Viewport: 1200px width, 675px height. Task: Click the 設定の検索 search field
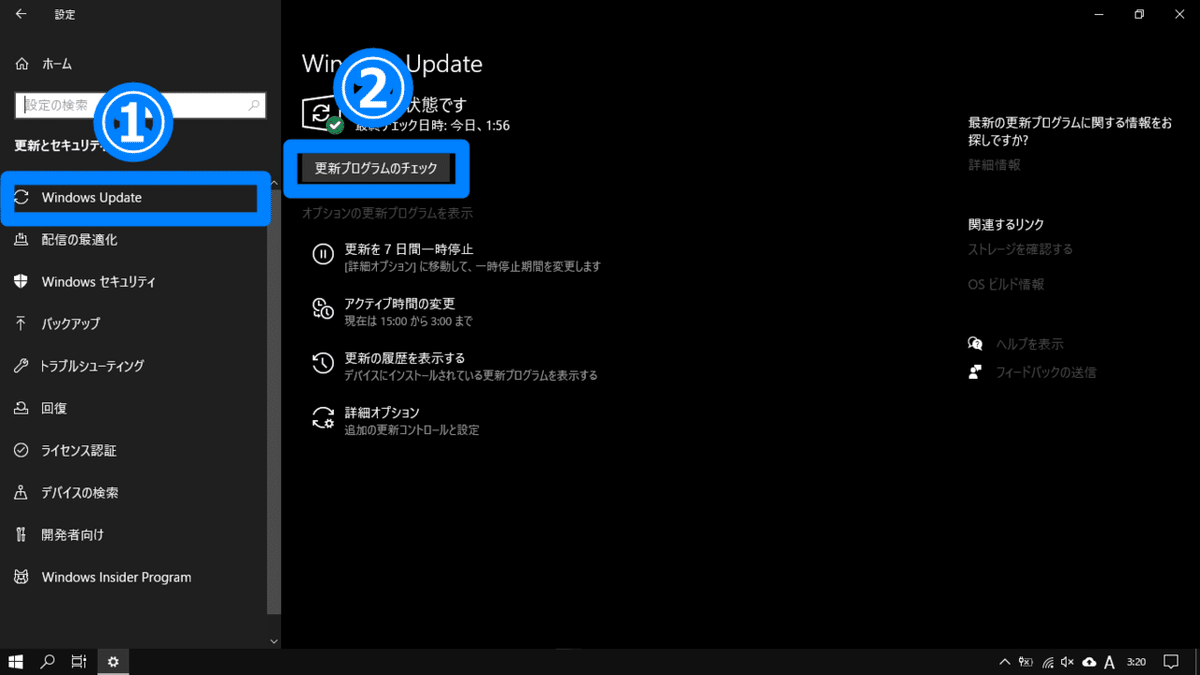(141, 104)
